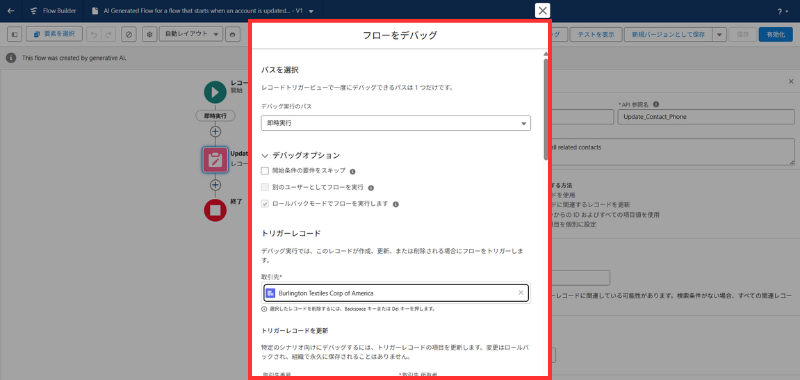
Task: Click the Flow Builder logo icon
Action: click(34, 11)
